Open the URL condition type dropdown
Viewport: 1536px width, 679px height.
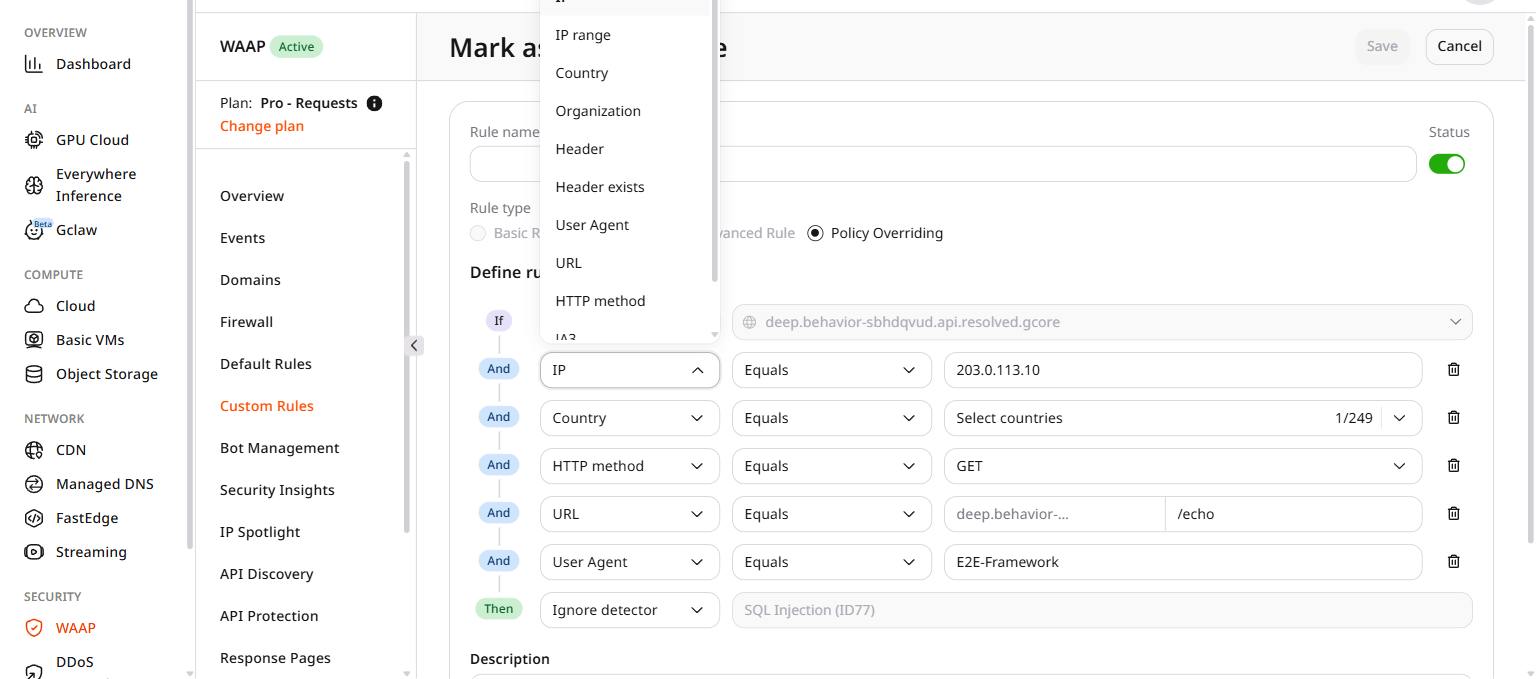coord(630,514)
